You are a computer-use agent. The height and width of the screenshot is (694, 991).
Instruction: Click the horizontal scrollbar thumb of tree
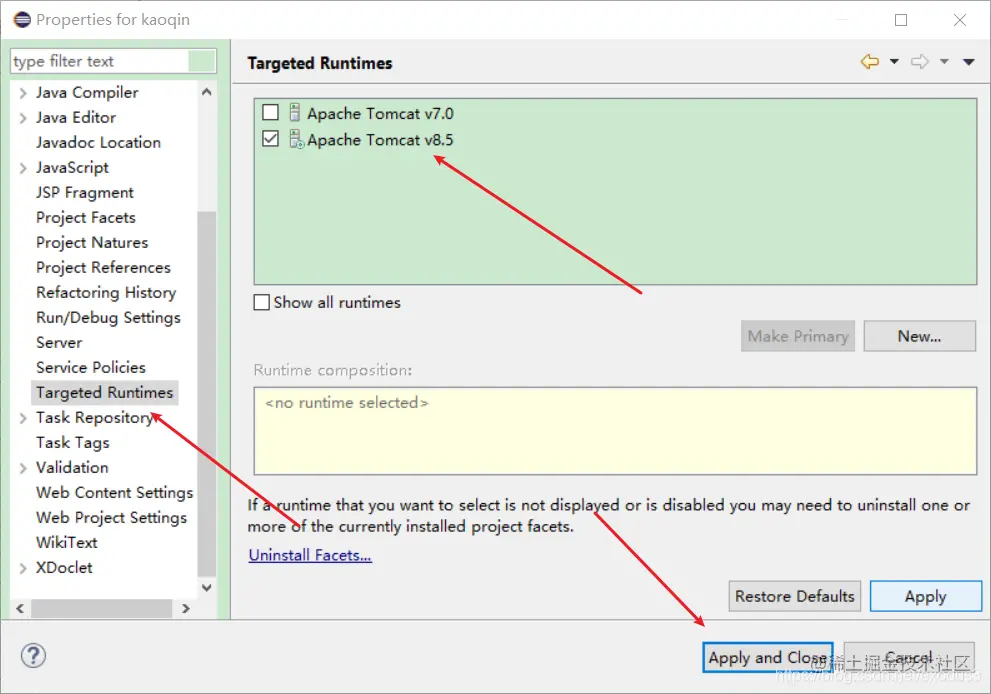click(102, 609)
